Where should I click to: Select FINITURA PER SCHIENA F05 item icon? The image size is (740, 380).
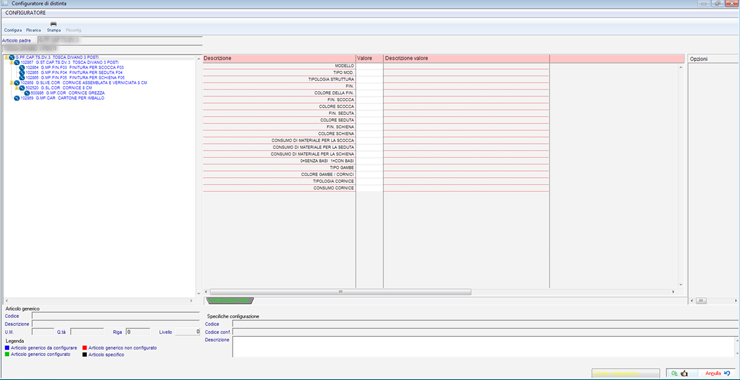pyautogui.click(x=22, y=78)
